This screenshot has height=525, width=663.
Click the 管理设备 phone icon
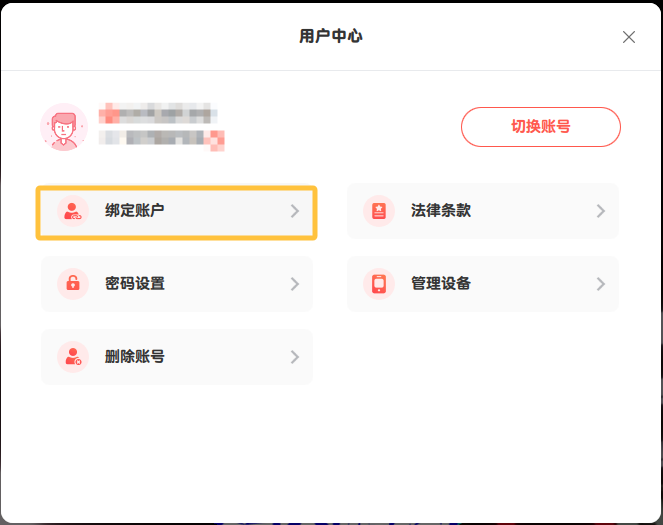378,284
